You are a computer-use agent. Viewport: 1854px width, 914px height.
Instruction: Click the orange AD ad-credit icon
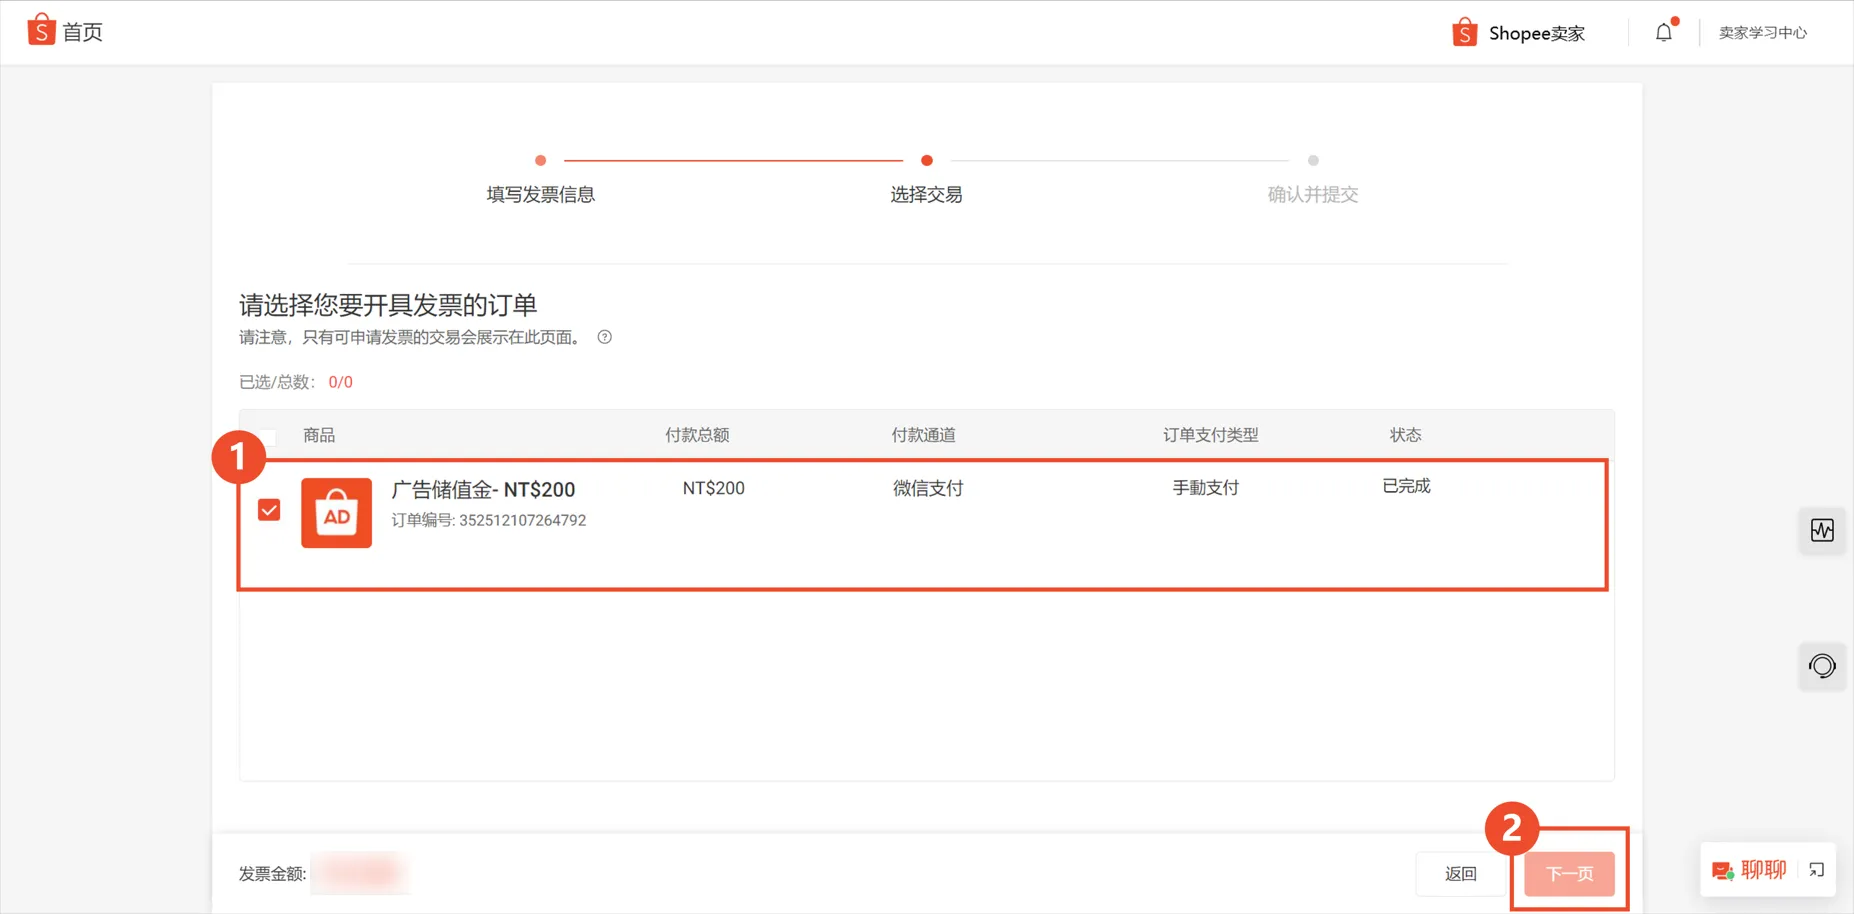click(x=336, y=513)
